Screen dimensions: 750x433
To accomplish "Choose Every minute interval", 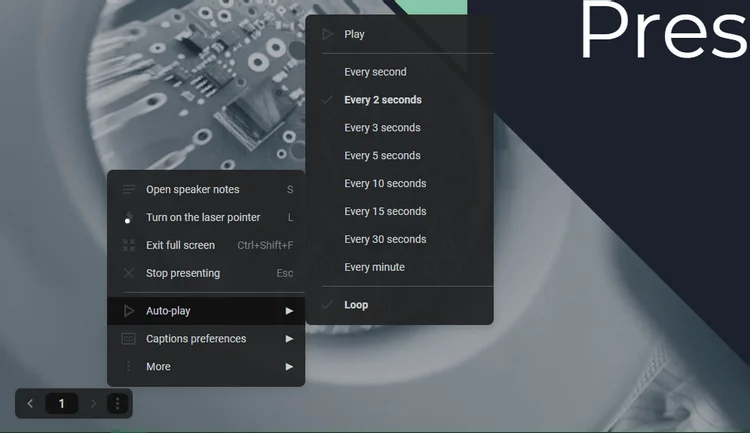I will tap(374, 267).
